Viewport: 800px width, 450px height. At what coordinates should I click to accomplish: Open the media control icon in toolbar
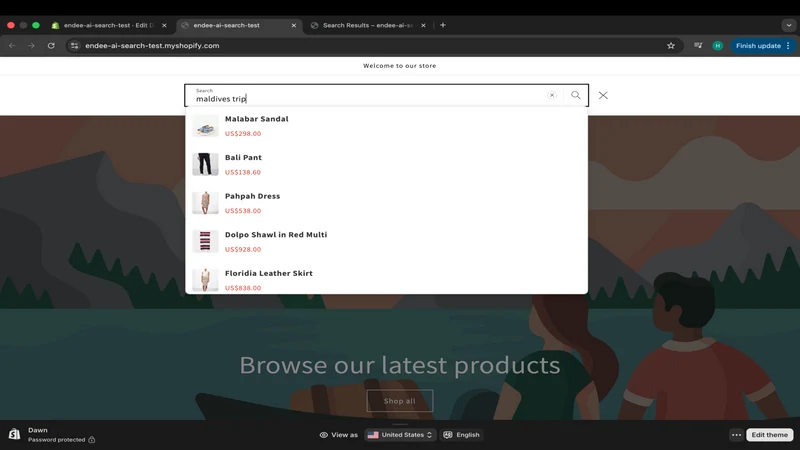698,45
